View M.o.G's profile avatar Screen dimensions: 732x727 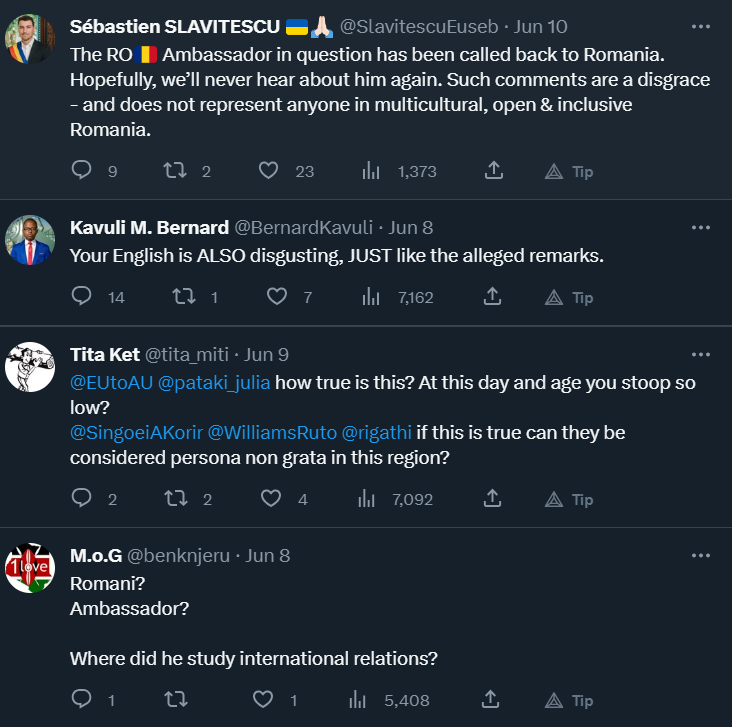[x=30, y=569]
